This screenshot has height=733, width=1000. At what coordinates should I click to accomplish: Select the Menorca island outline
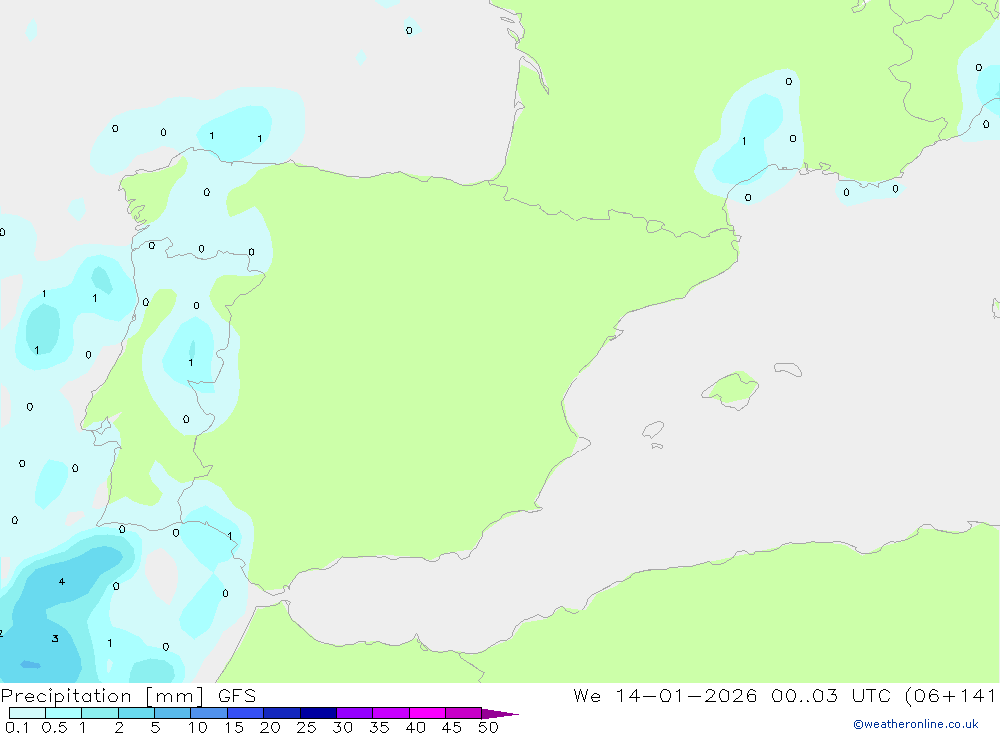pyautogui.click(x=788, y=369)
